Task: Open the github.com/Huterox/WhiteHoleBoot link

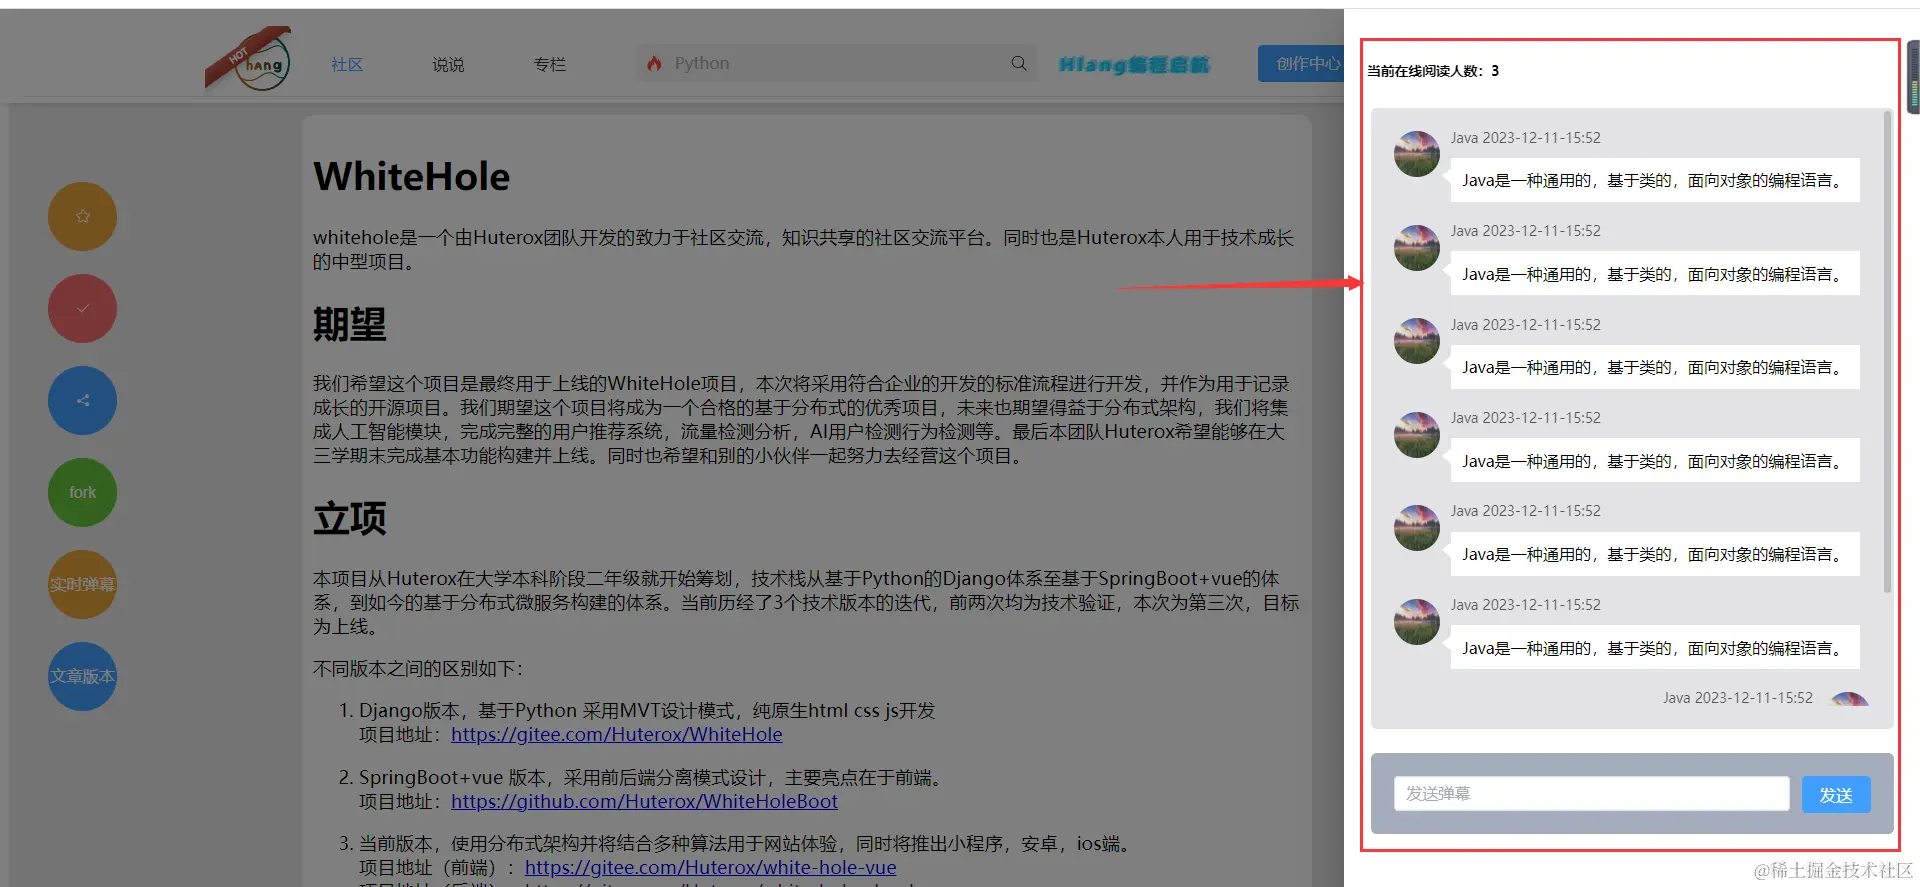Action: coord(644,801)
